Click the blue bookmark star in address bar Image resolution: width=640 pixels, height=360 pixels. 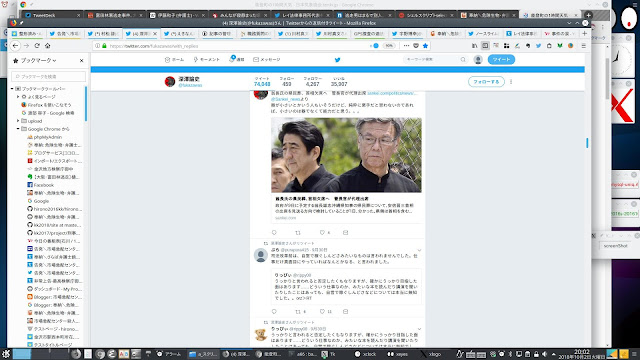coord(425,46)
